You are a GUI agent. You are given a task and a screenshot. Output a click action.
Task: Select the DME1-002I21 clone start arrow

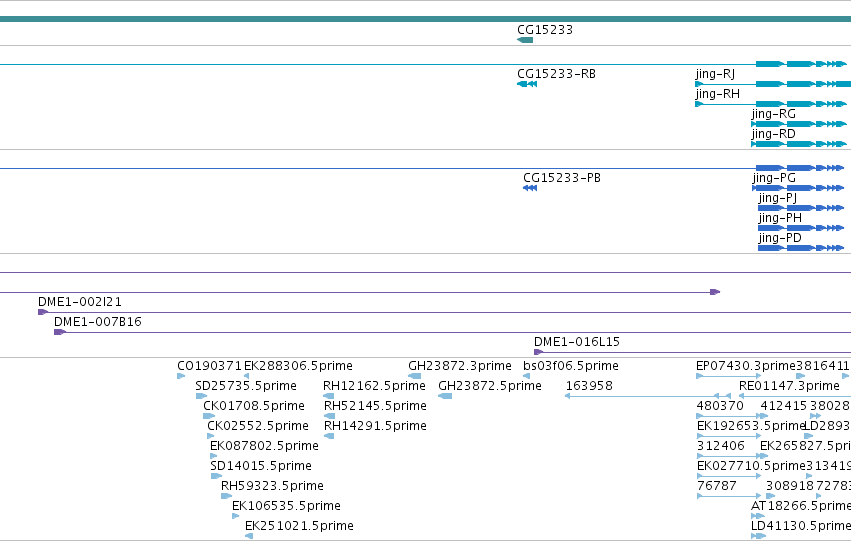(x=43, y=312)
